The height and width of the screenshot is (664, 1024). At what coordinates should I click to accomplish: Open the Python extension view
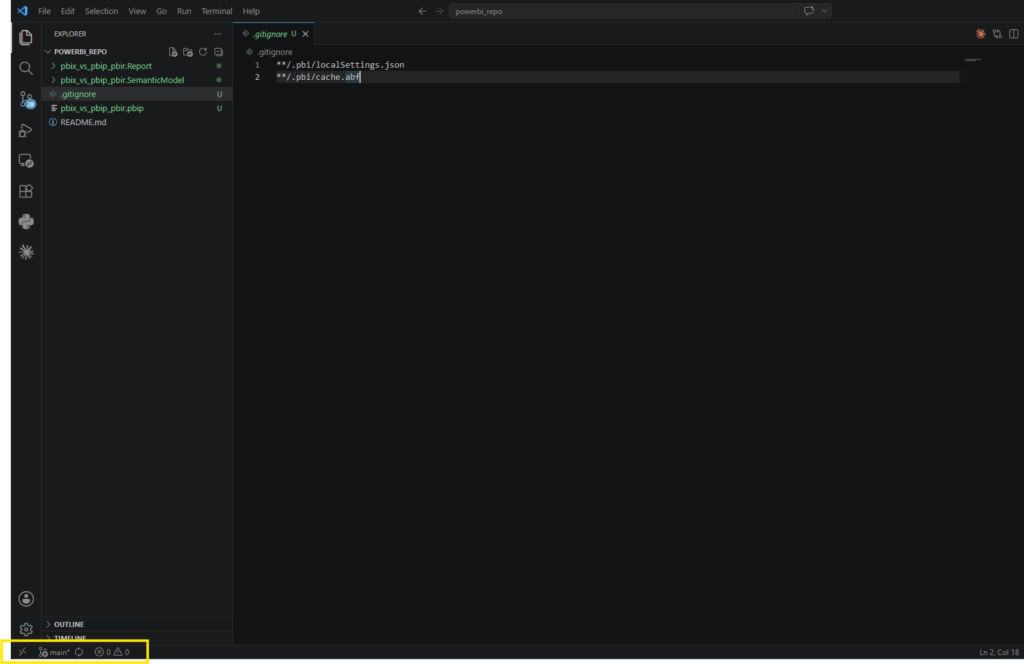pos(25,221)
